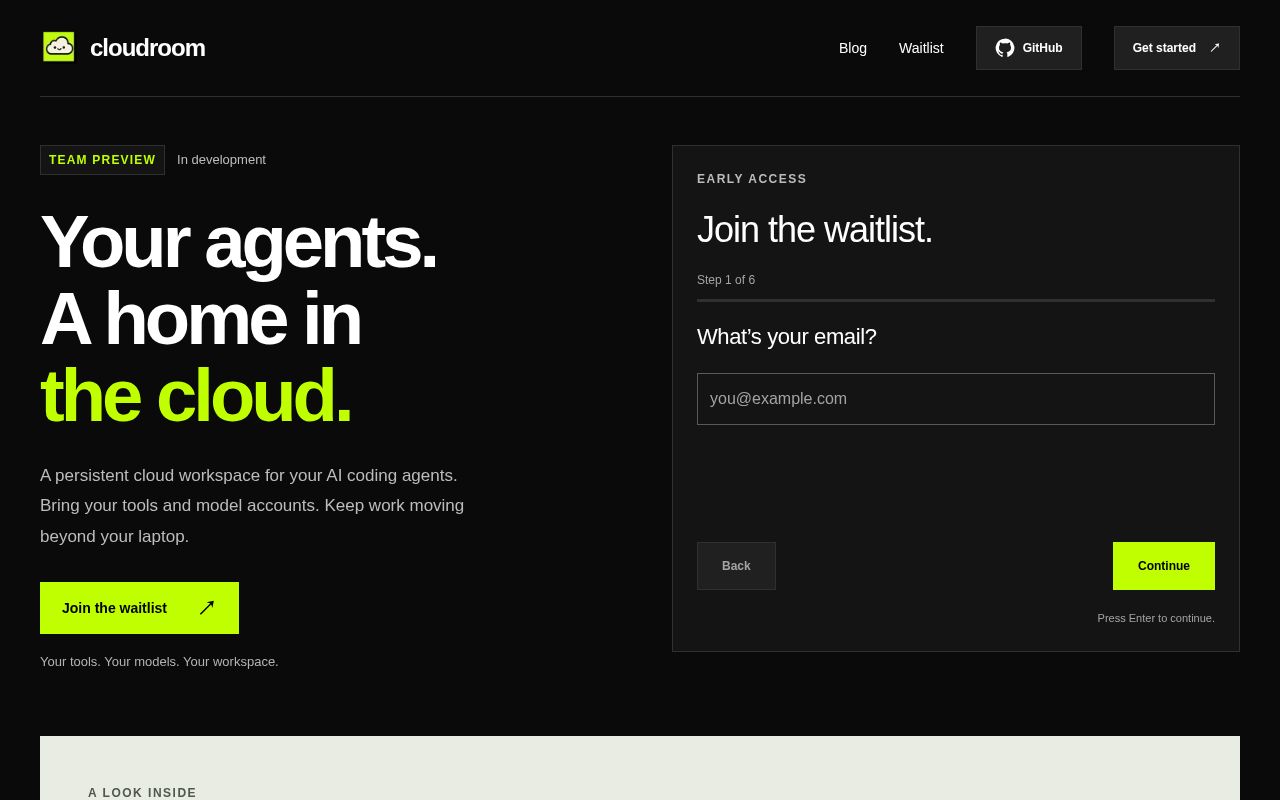This screenshot has width=1280, height=800.
Task: Click 'Press Enter to continue.' hint
Action: tap(1156, 618)
